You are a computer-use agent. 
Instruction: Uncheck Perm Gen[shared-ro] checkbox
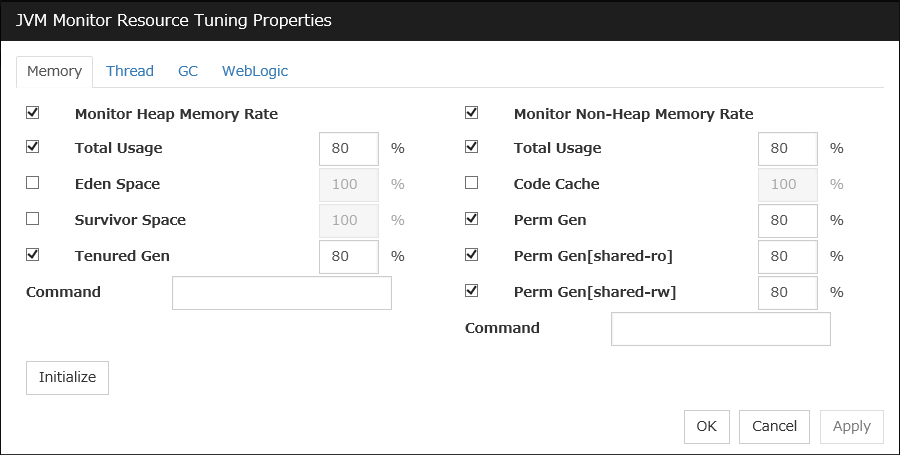coord(472,255)
